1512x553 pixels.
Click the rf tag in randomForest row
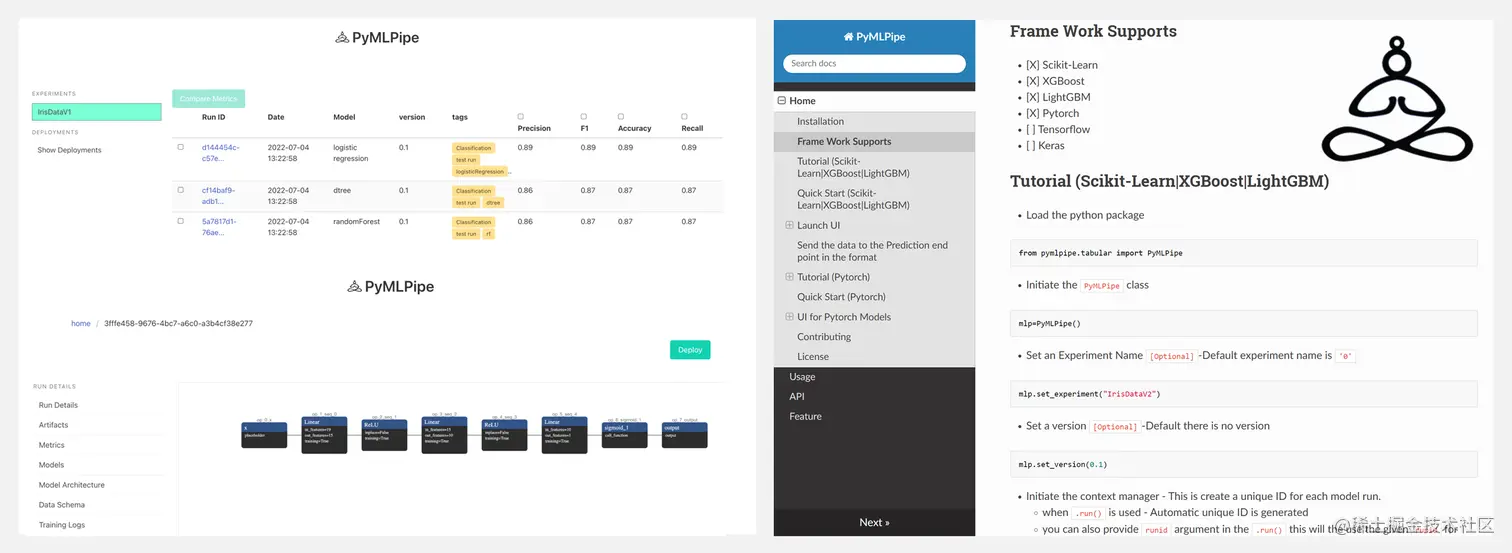click(x=489, y=233)
